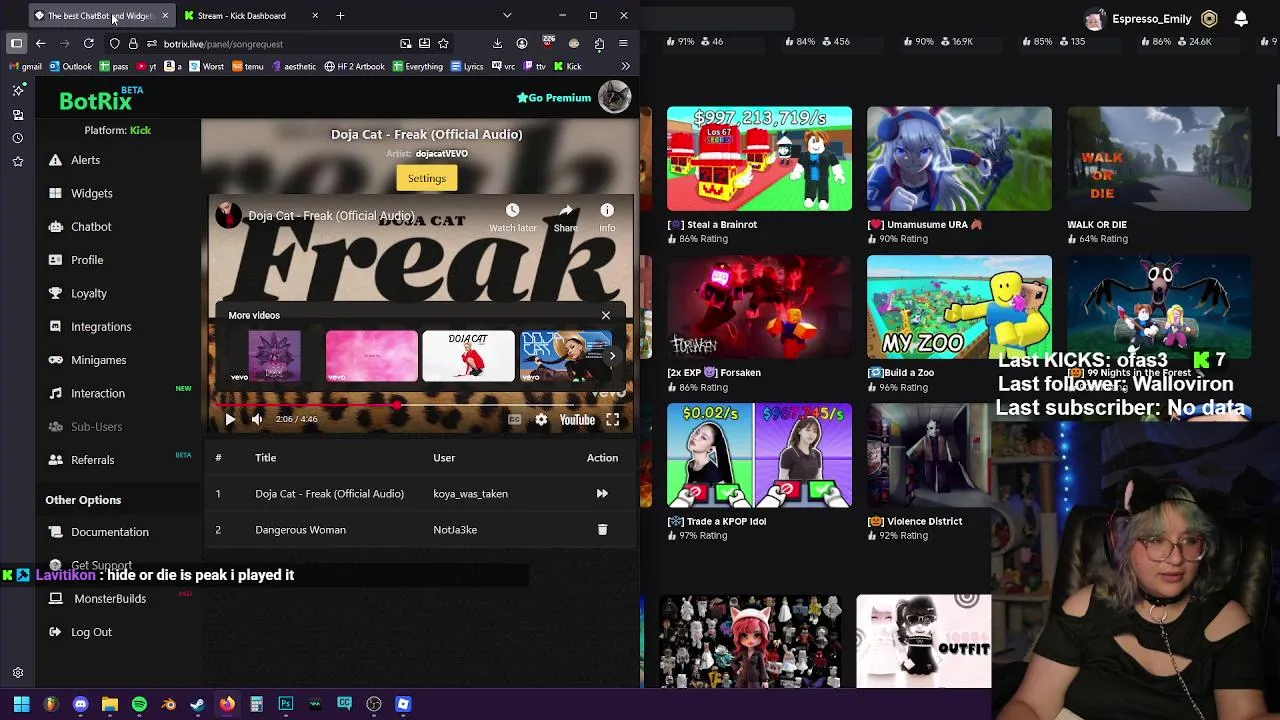Image resolution: width=1280 pixels, height=720 pixels.
Task: Open the Firefox hamburger menu
Action: [623, 44]
